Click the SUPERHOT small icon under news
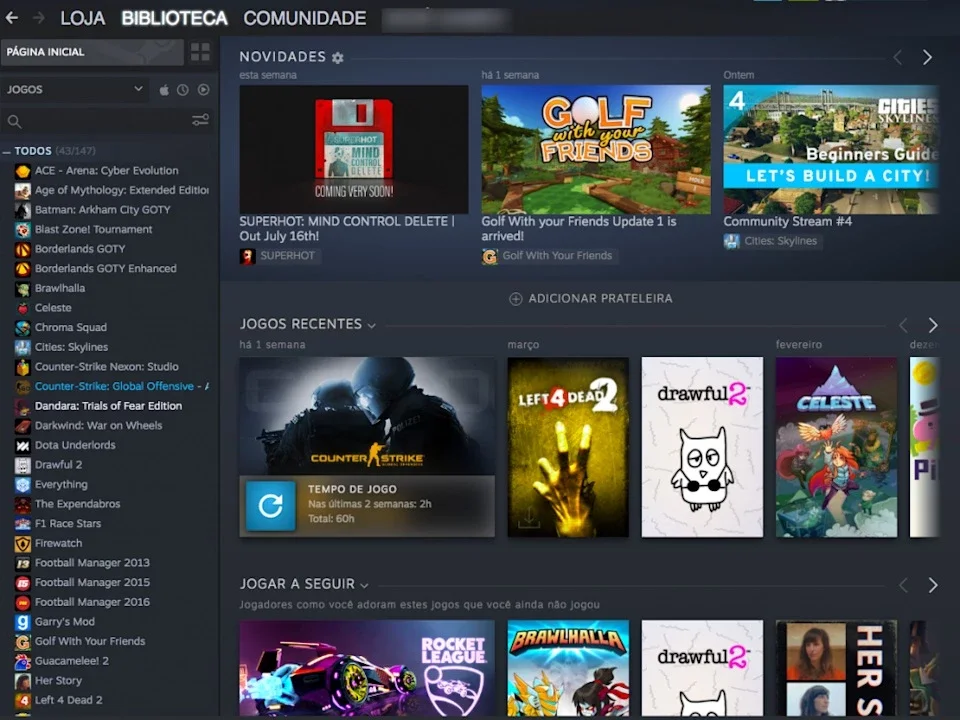The image size is (960, 720). [247, 257]
